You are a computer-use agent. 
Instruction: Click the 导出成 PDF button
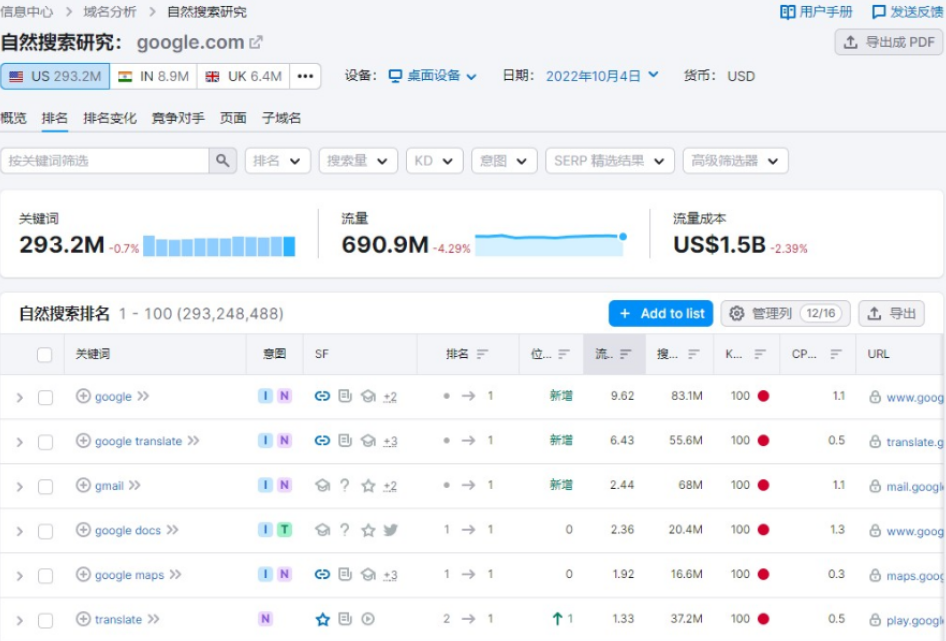pos(889,42)
